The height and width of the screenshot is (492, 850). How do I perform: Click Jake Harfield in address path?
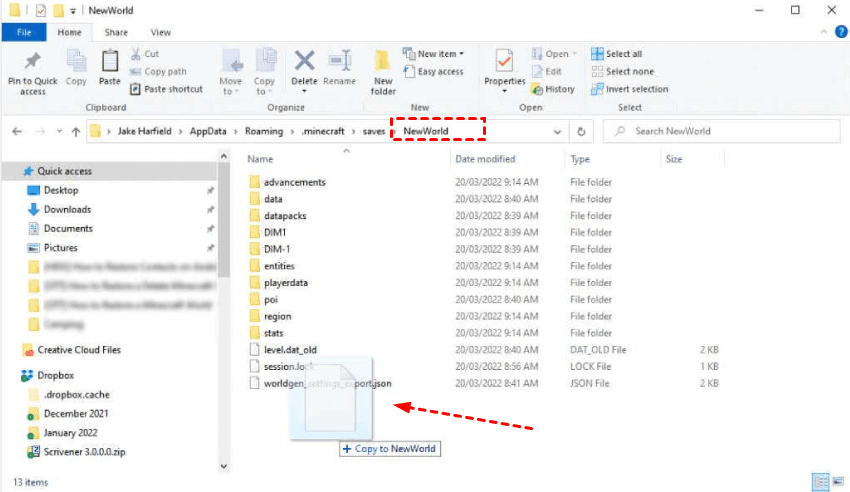click(144, 131)
